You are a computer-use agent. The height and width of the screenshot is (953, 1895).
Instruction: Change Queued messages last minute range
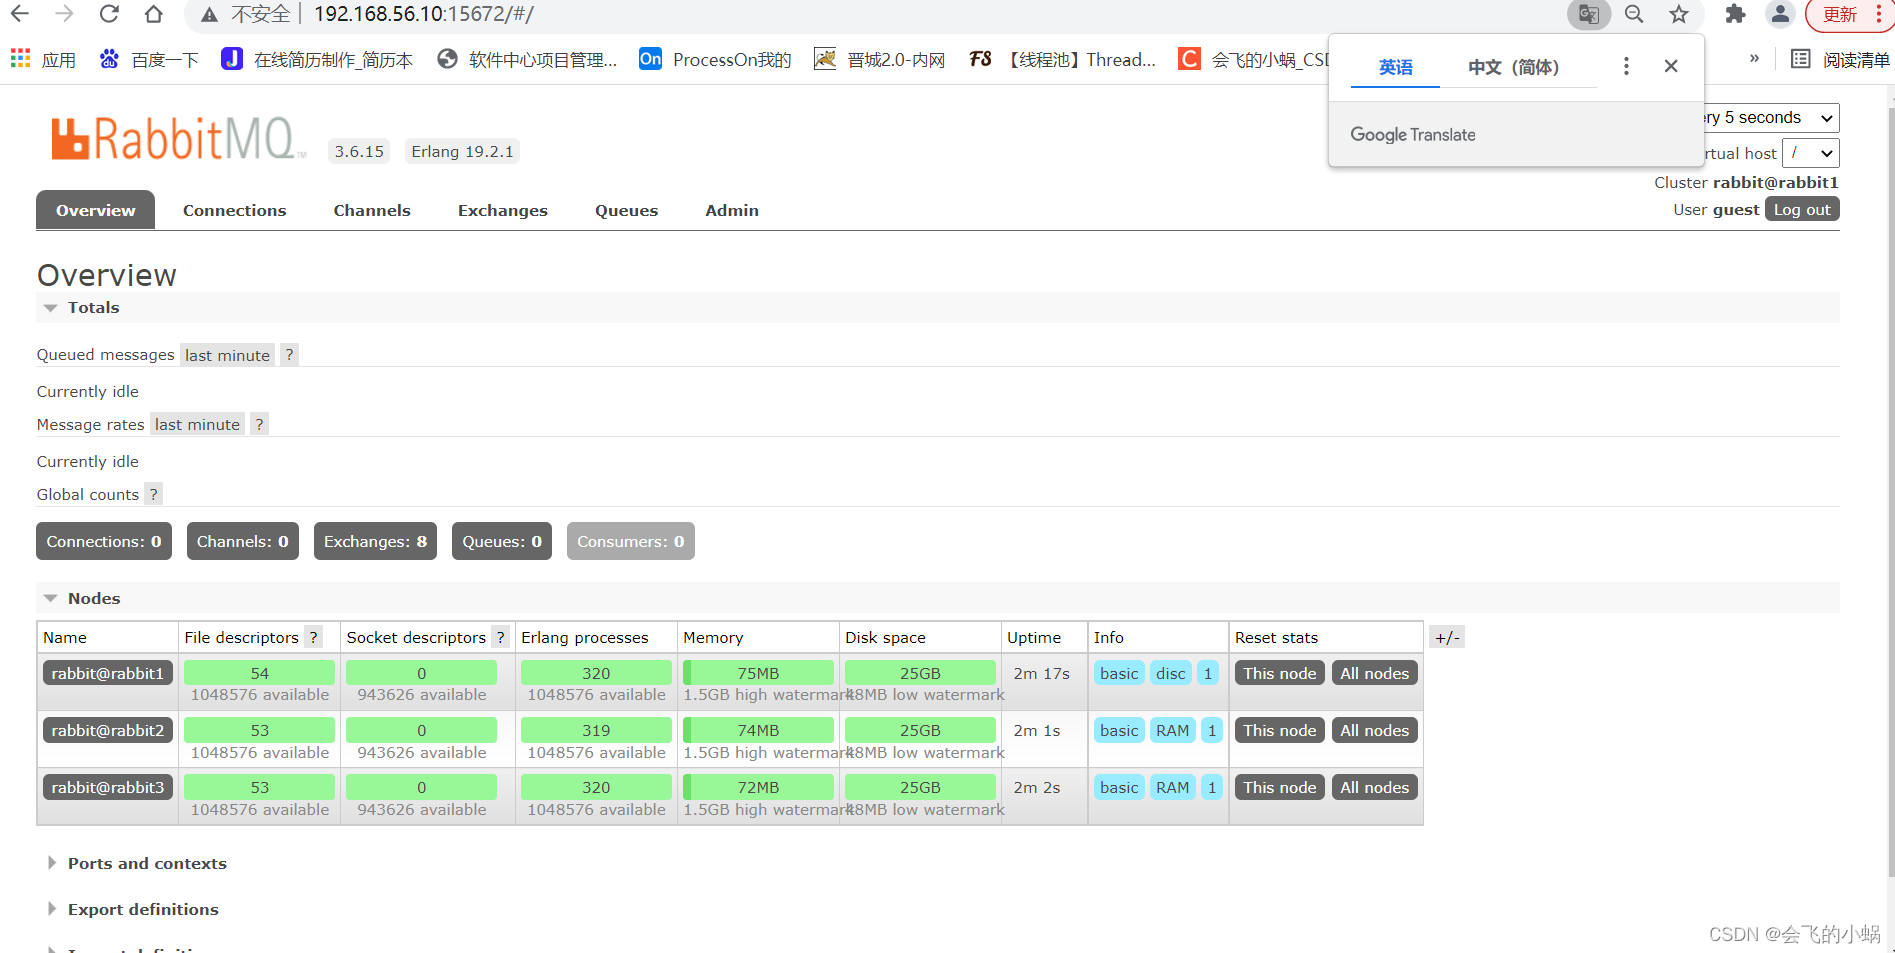click(x=227, y=355)
